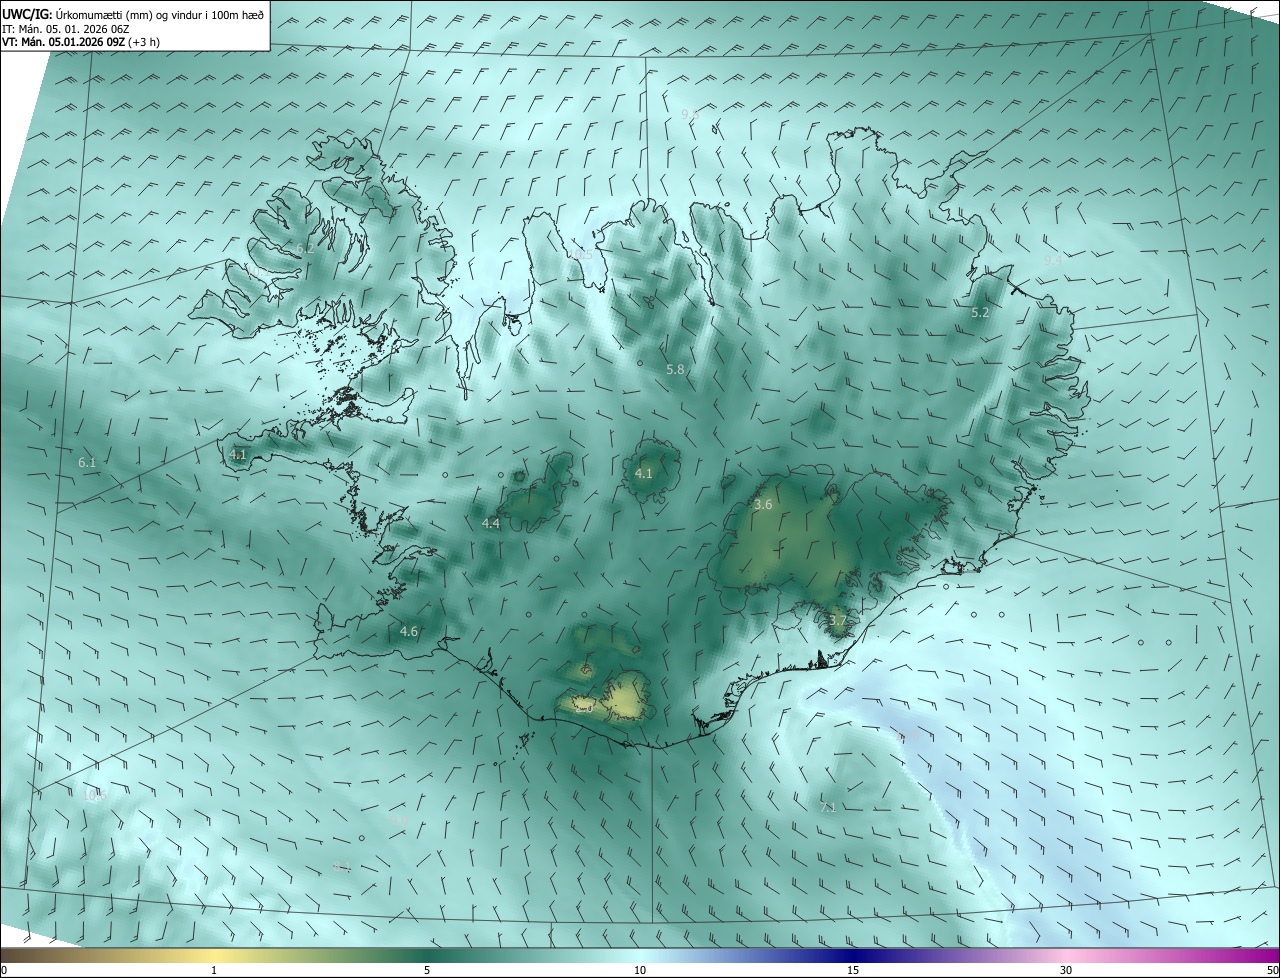Click the 10.5 value on the north coast

pyautogui.click(x=581, y=255)
